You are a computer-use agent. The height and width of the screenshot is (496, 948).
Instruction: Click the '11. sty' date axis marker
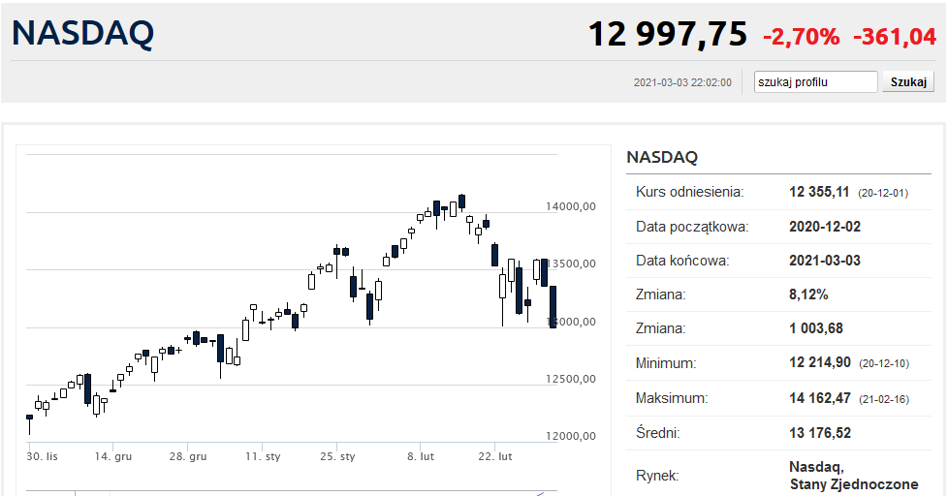(x=262, y=456)
